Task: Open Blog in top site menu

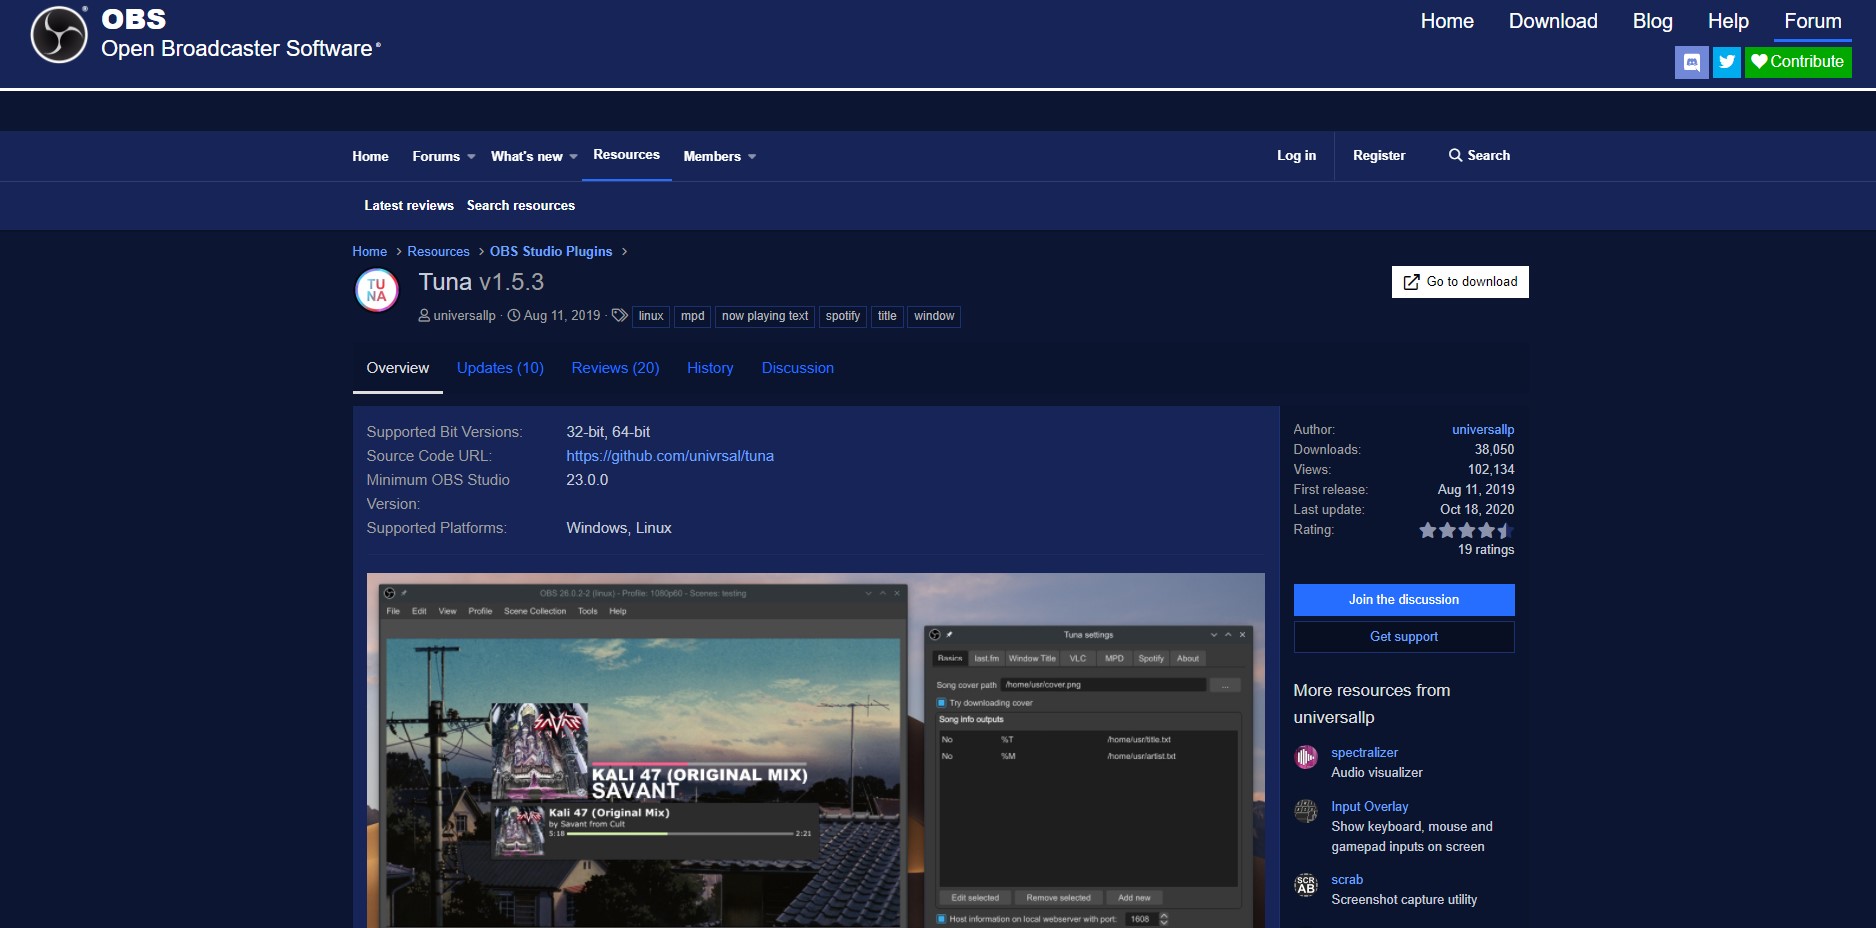Action: click(1652, 21)
